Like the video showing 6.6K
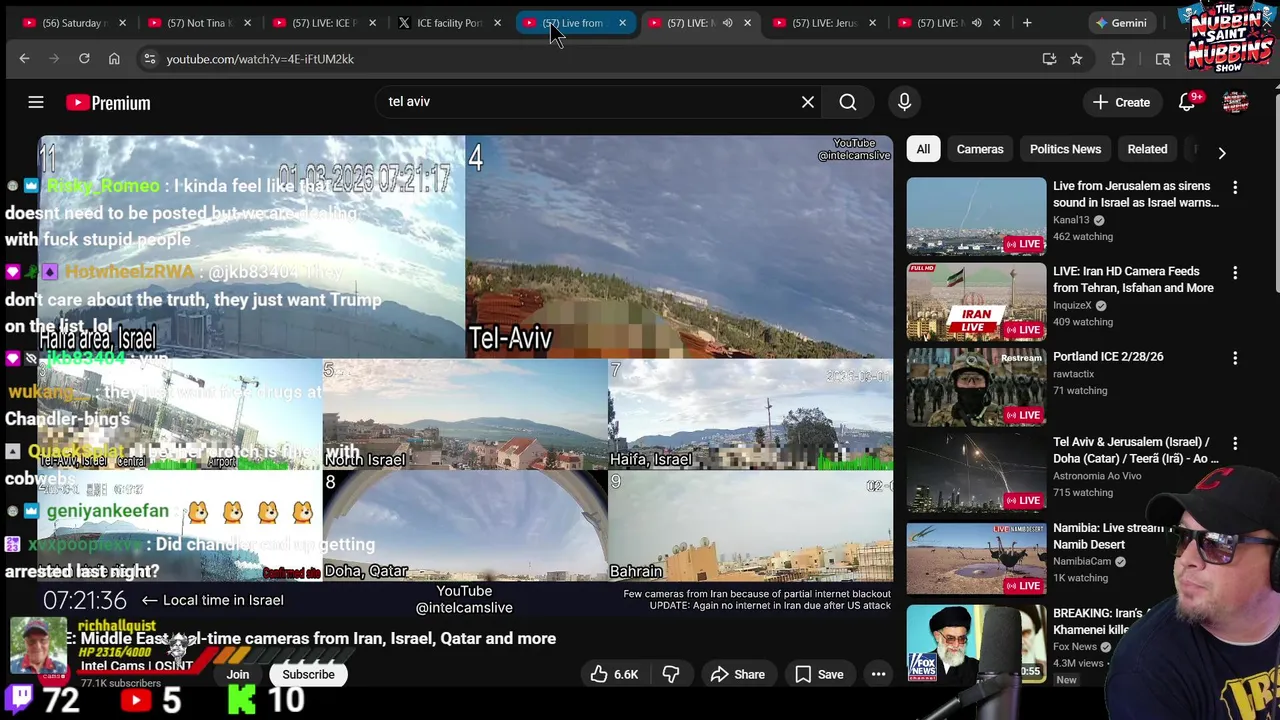The image size is (1280, 720). click(x=614, y=674)
